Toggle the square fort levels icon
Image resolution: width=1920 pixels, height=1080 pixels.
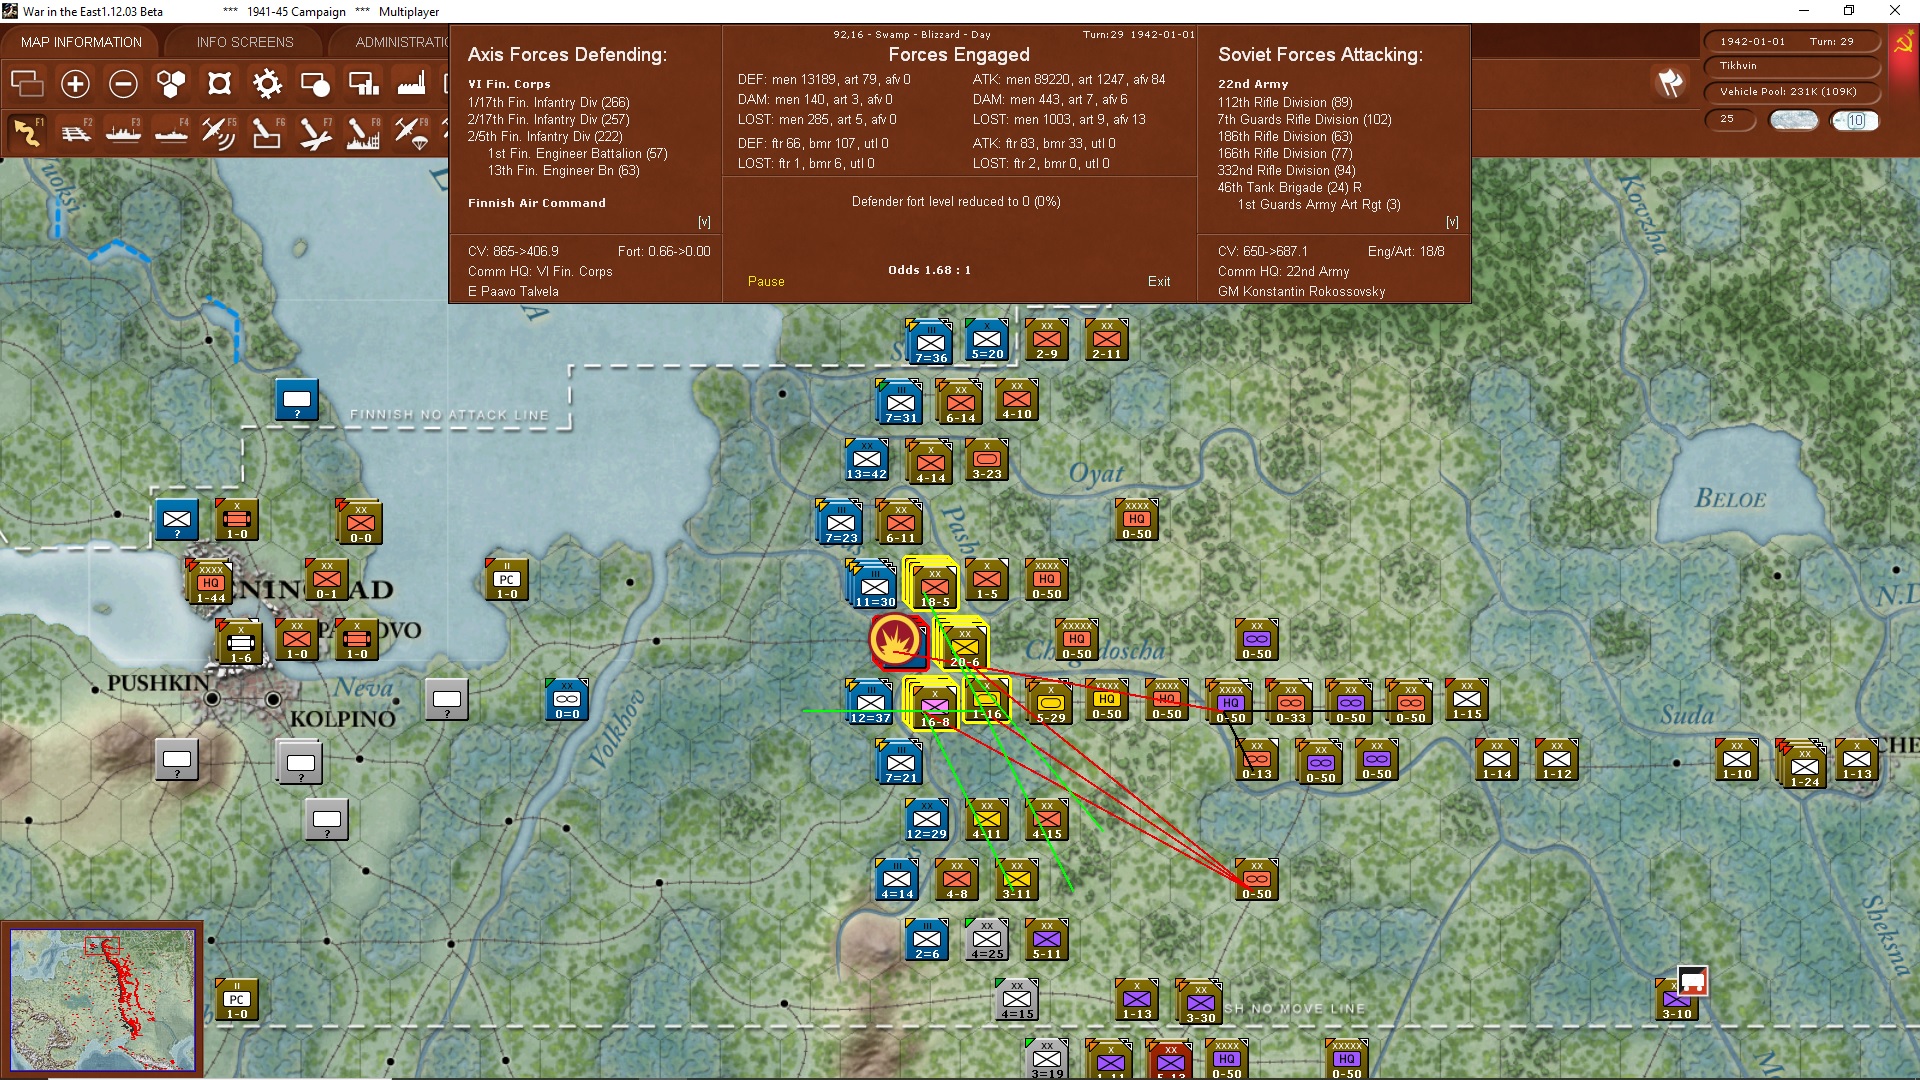point(219,84)
